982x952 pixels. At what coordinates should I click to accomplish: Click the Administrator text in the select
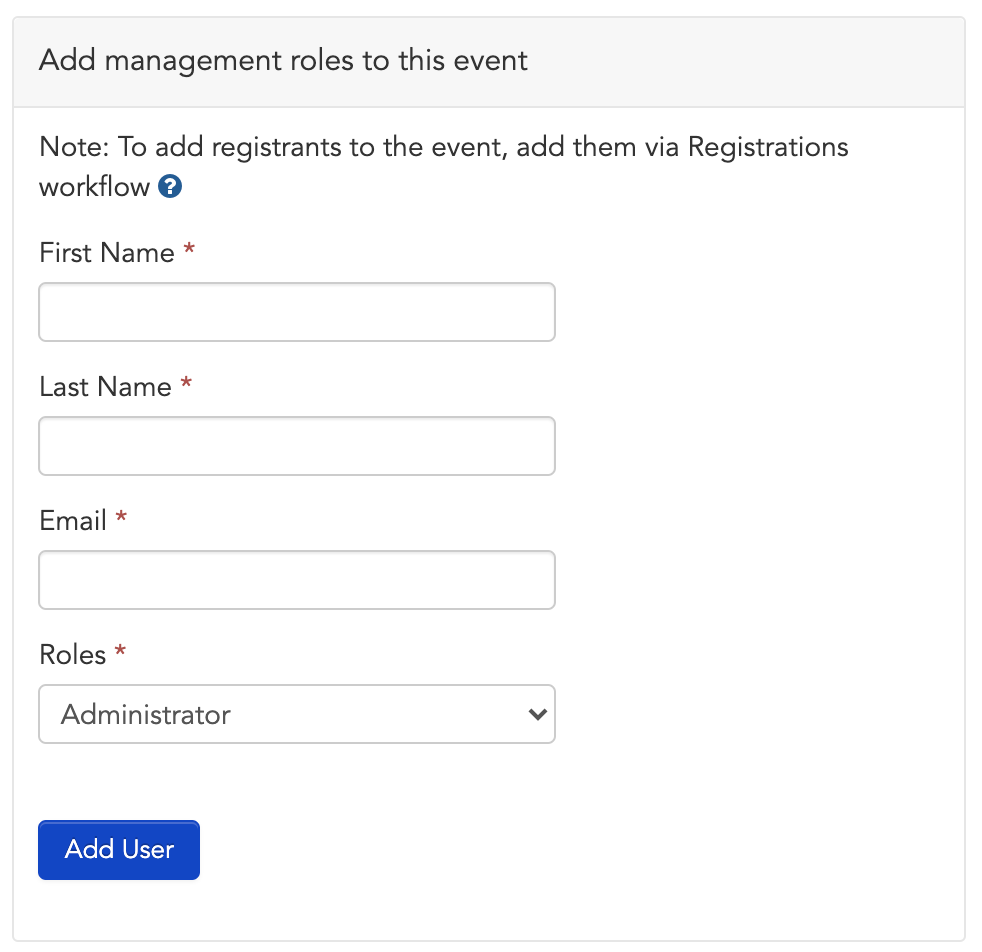(146, 715)
